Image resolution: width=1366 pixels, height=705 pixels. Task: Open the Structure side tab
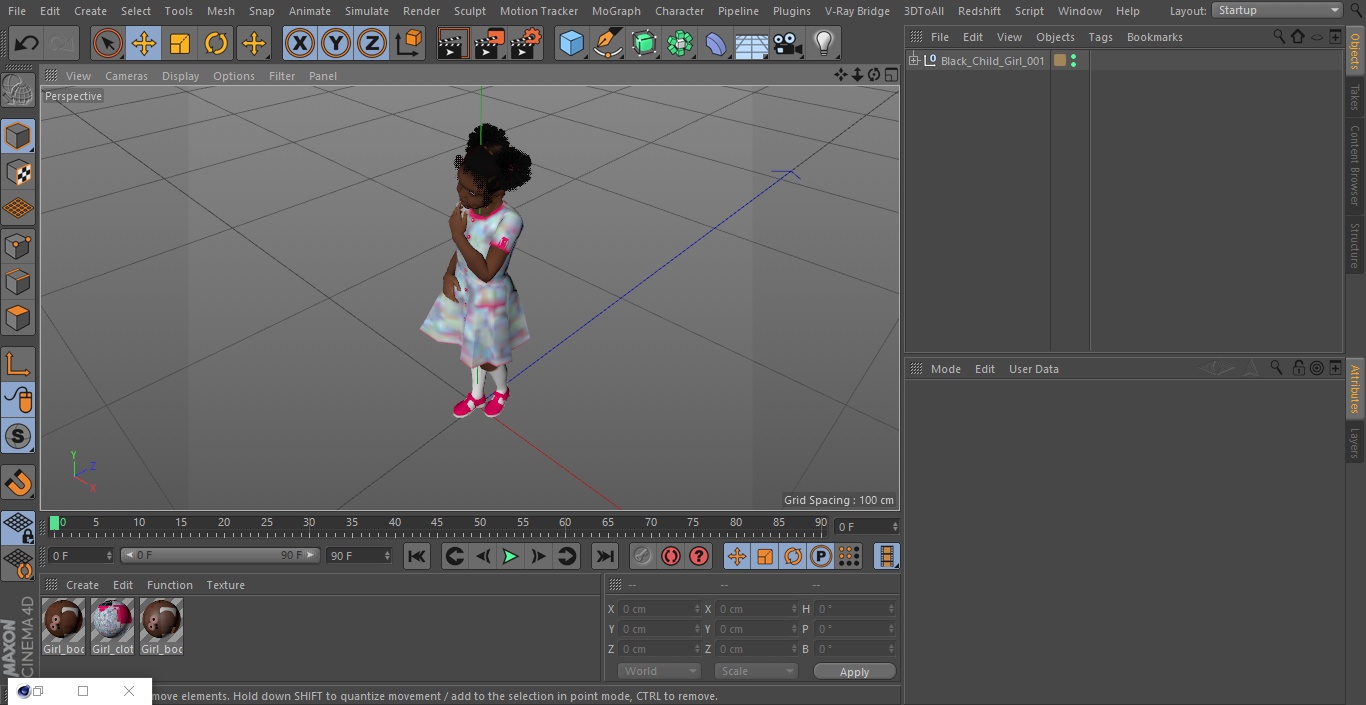click(x=1355, y=245)
